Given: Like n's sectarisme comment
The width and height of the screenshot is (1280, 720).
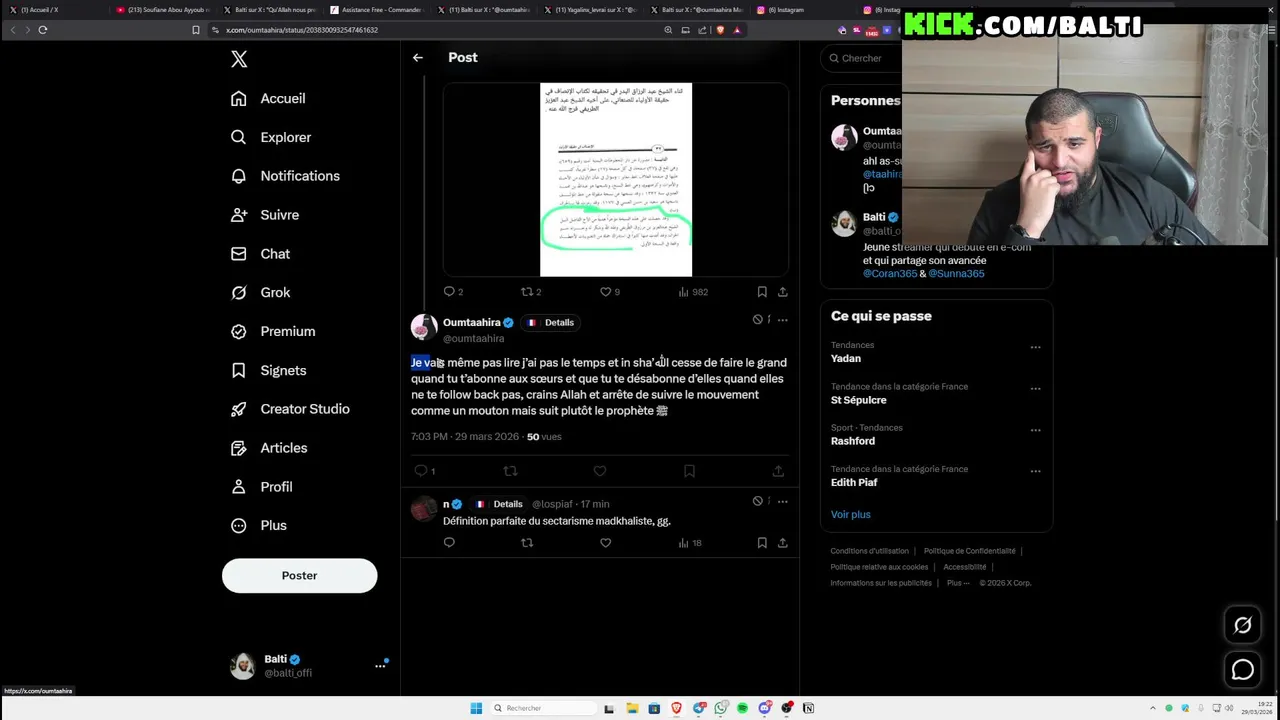Looking at the screenshot, I should pyautogui.click(x=605, y=543).
